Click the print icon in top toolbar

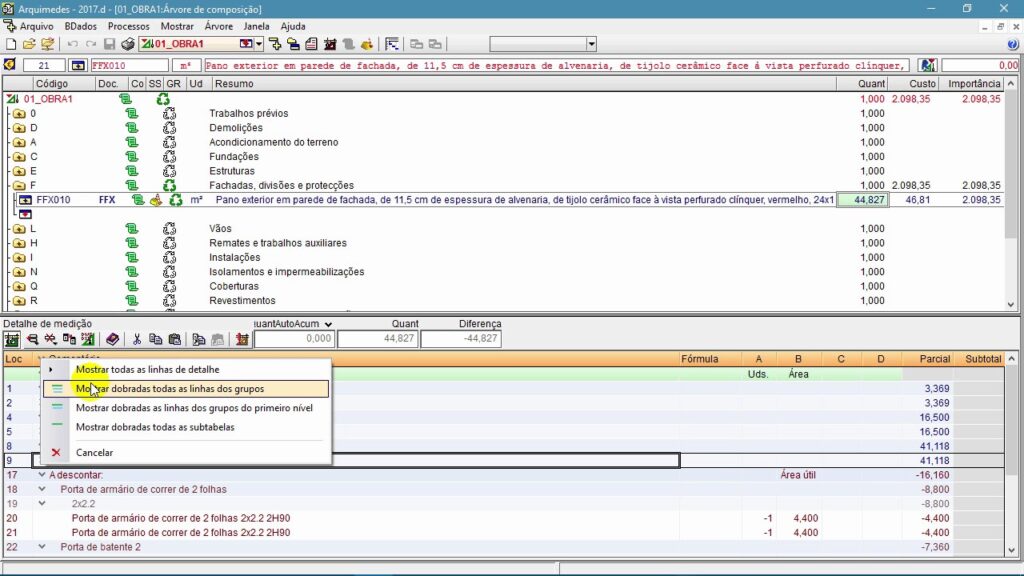pos(127,44)
